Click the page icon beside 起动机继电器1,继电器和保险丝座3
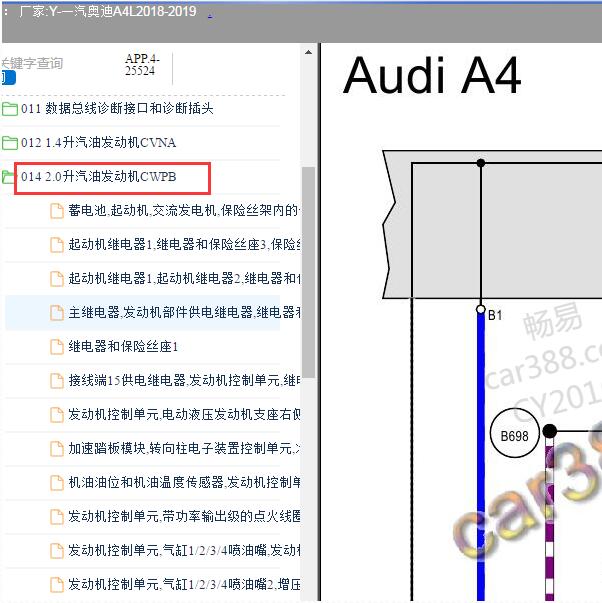The height and width of the screenshot is (603, 602). click(x=57, y=245)
